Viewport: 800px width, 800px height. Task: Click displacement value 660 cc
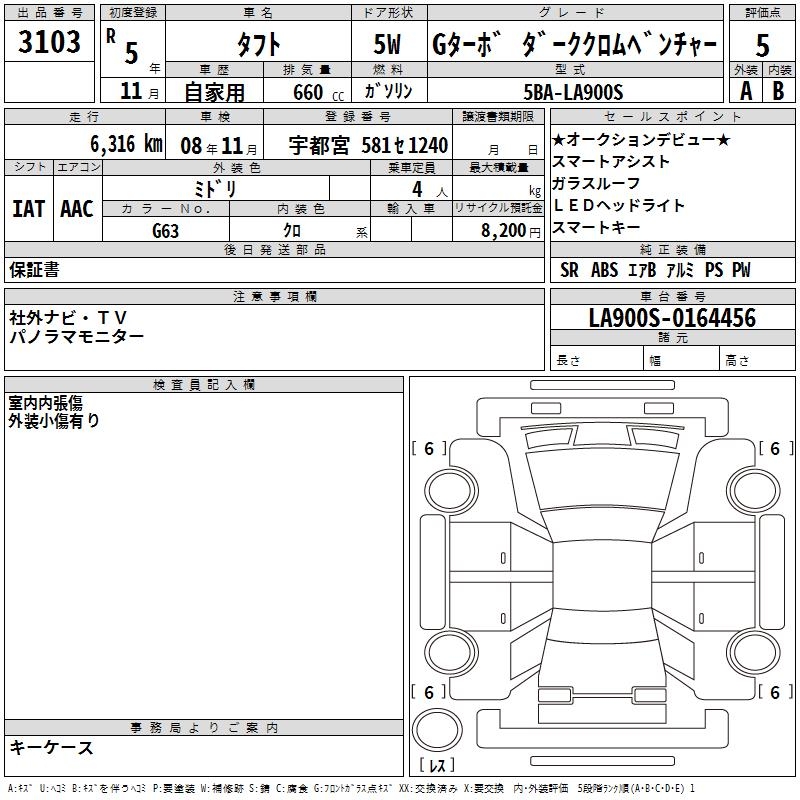[x=318, y=92]
